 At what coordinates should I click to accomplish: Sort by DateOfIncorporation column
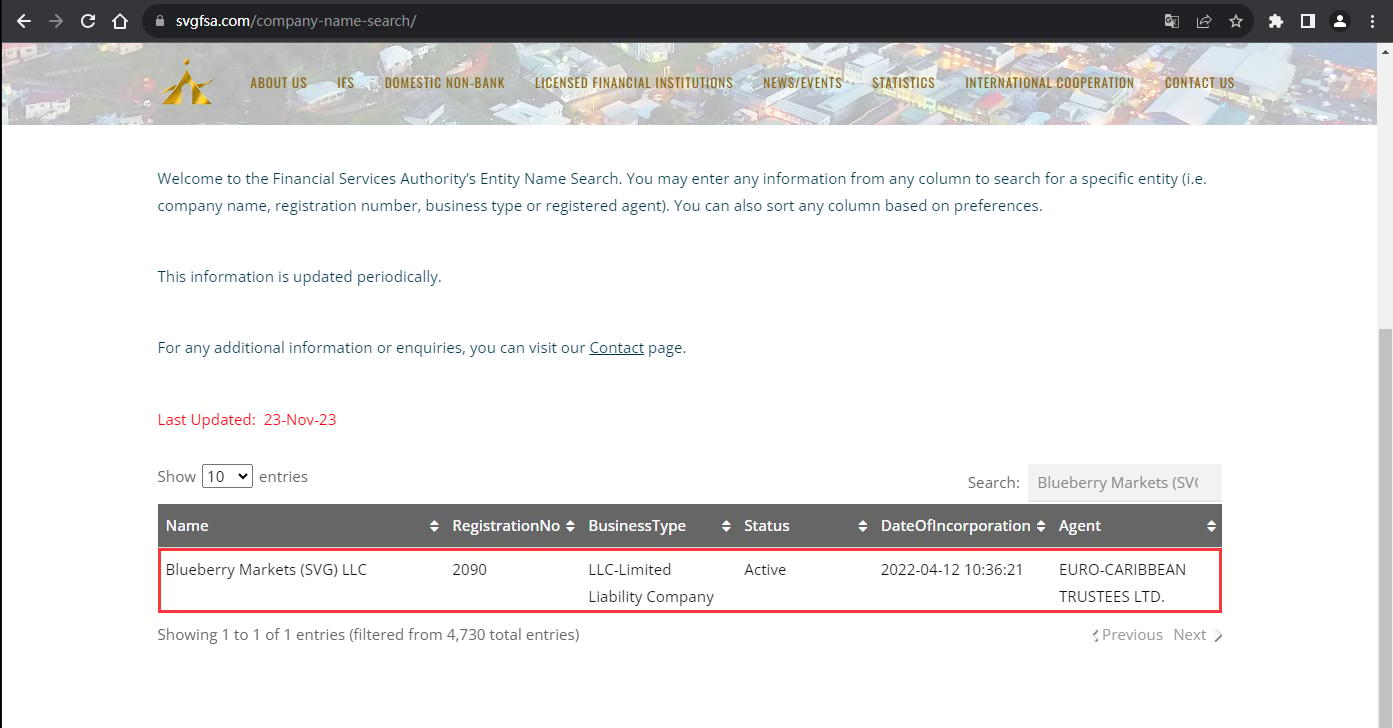[x=962, y=526]
